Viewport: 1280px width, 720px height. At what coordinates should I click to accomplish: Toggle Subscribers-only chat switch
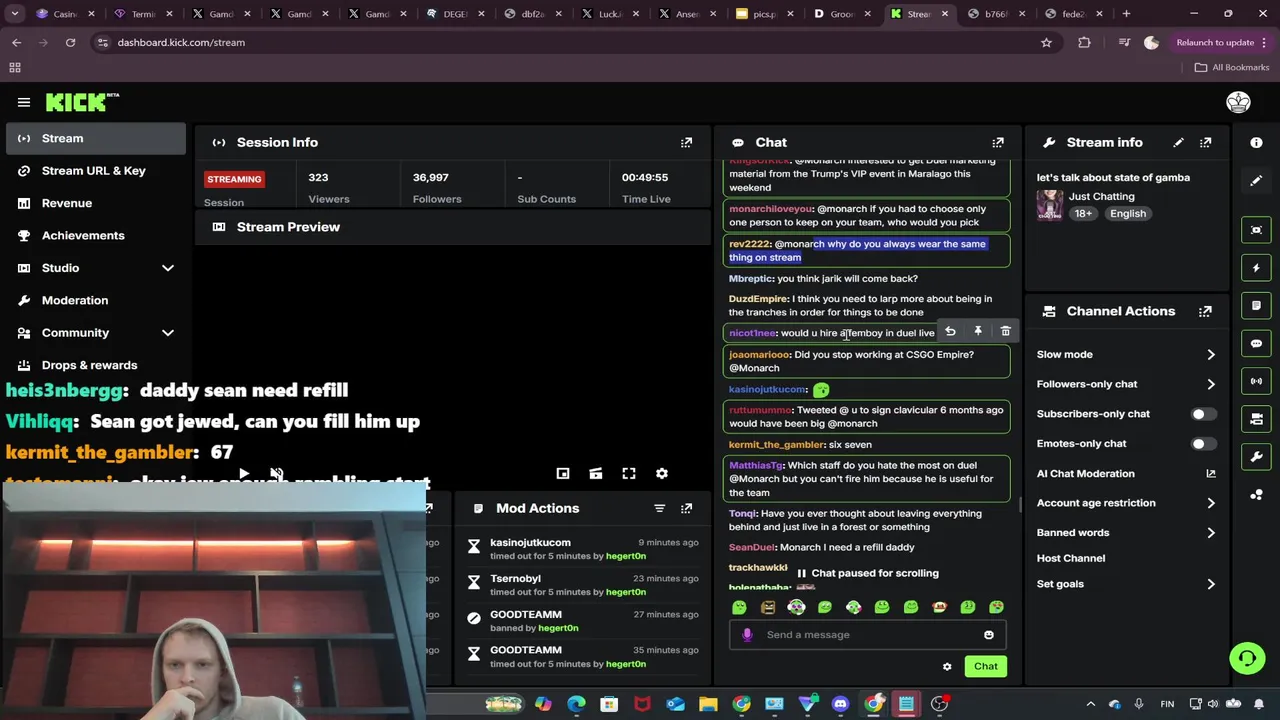click(1203, 414)
